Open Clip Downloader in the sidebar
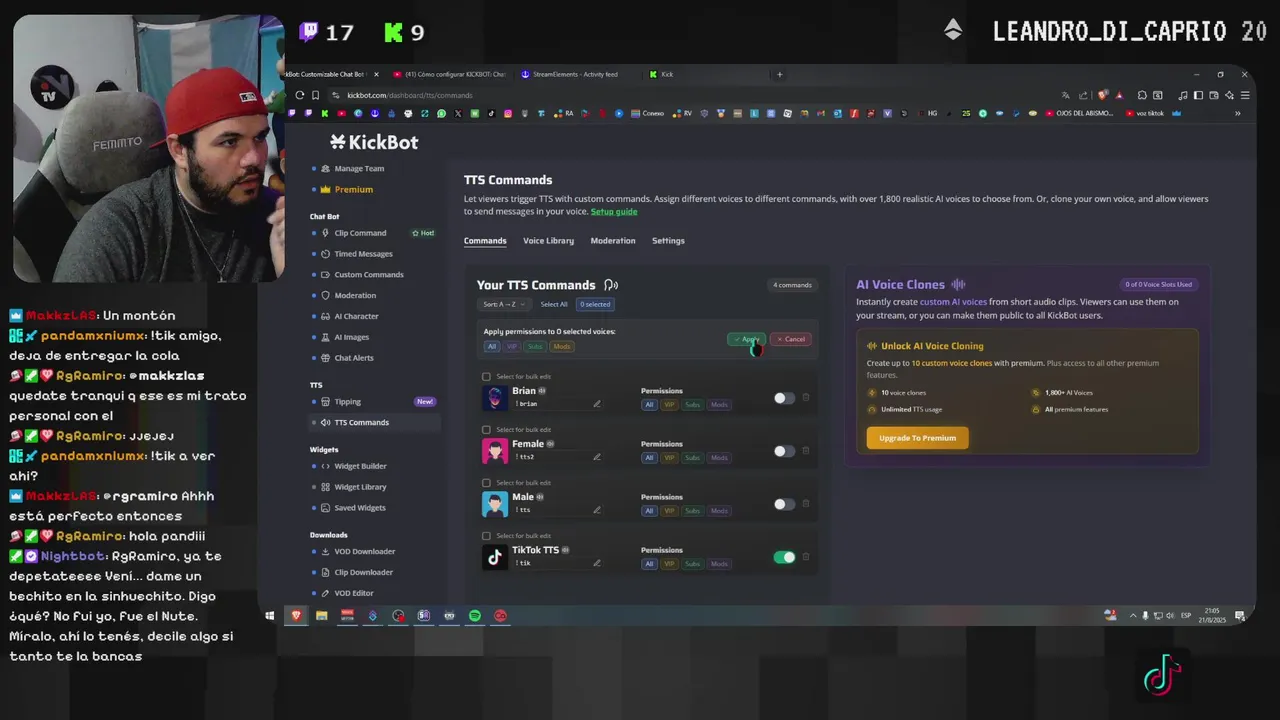The image size is (1280, 720). click(363, 572)
